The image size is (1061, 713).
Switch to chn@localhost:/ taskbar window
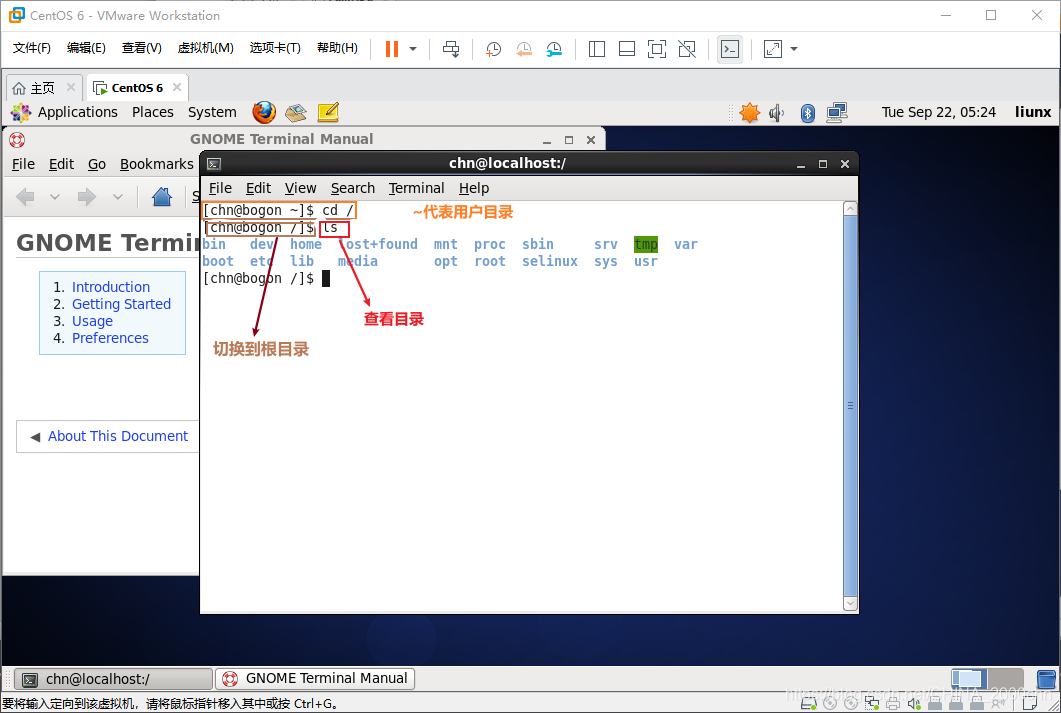pyautogui.click(x=113, y=678)
